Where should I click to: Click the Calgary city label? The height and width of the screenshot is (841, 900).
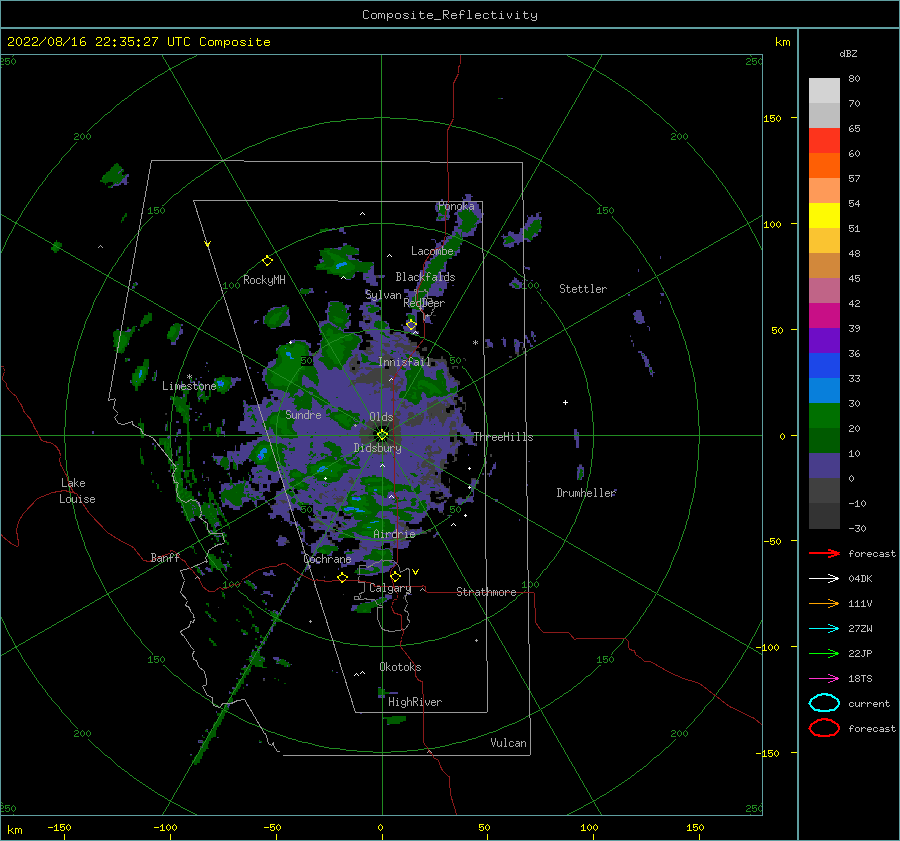point(390,588)
